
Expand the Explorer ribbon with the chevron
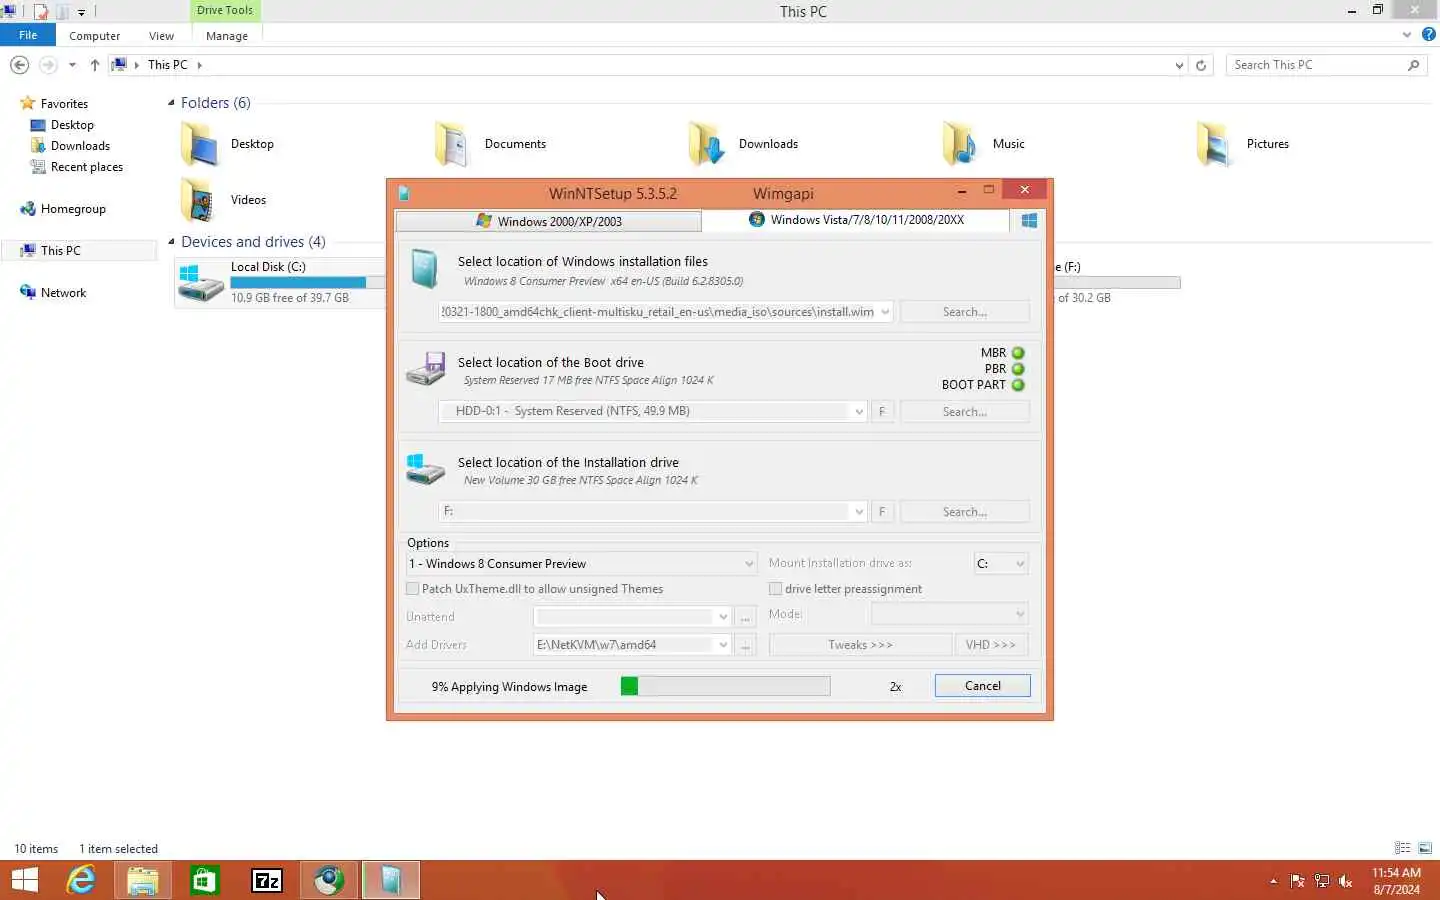click(x=1407, y=34)
